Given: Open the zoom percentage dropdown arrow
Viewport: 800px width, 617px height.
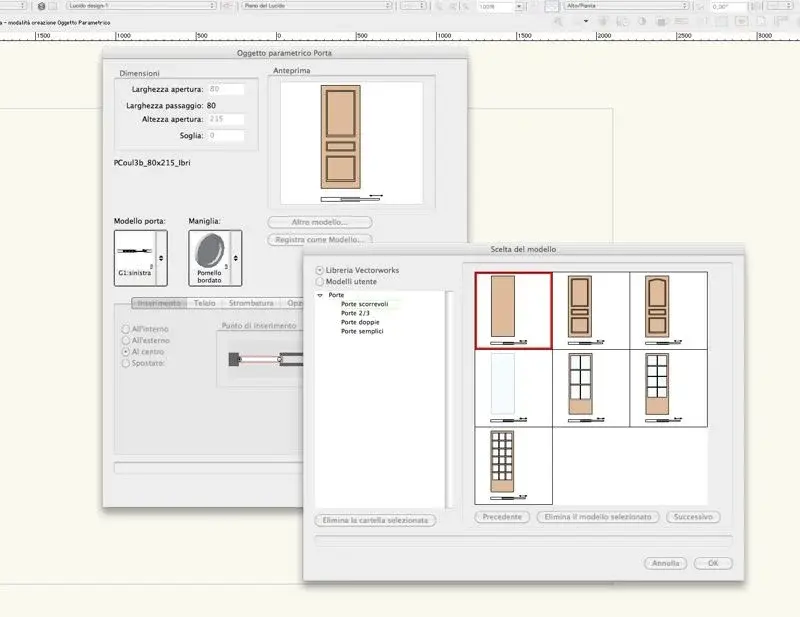Looking at the screenshot, I should tap(518, 7).
